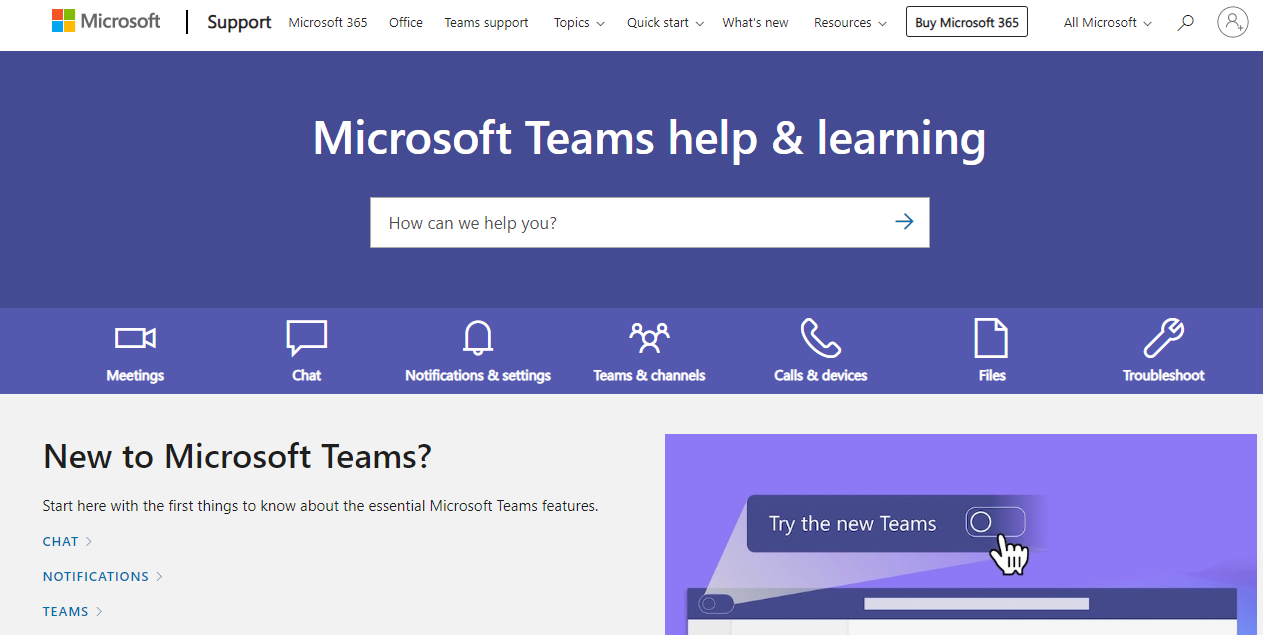The height and width of the screenshot is (635, 1263).
Task: Select the Files help icon
Action: tap(991, 350)
